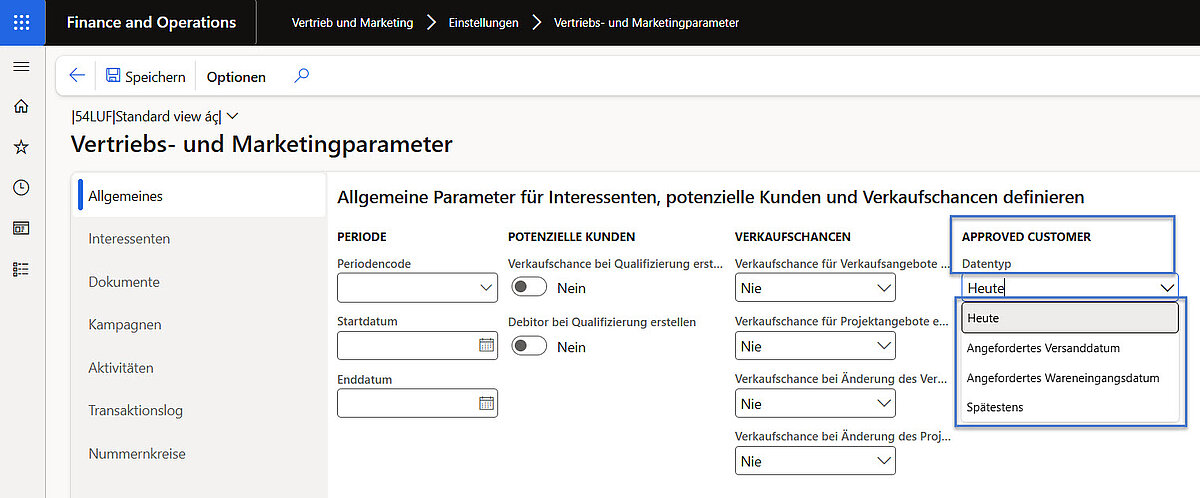Click the Speichern button
The height and width of the screenshot is (498, 1200).
[145, 76]
